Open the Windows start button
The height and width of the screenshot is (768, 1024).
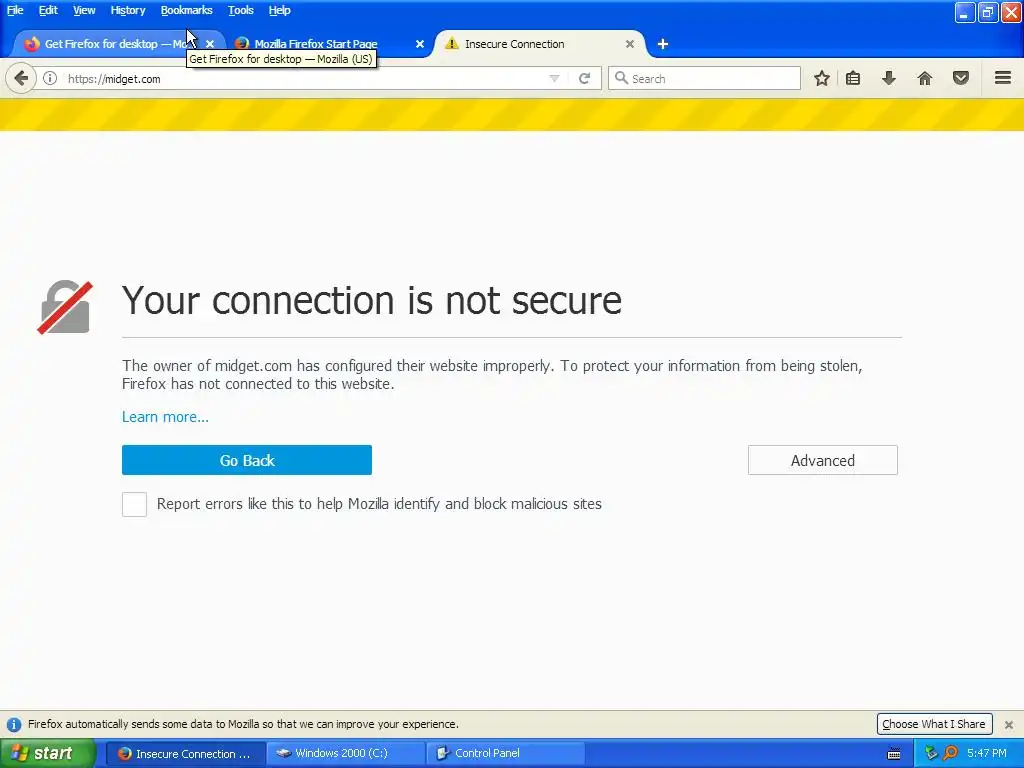48,754
